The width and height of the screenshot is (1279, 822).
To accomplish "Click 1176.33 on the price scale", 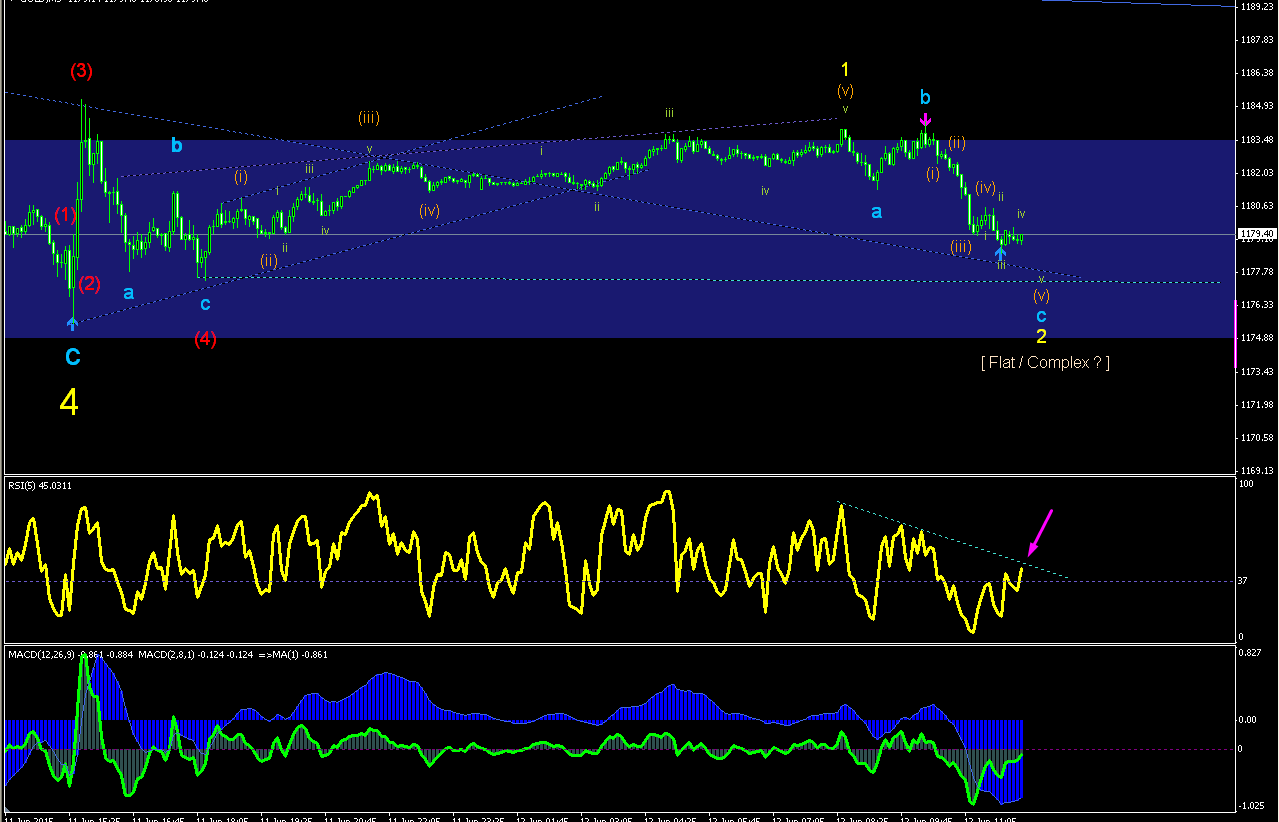I will (1256, 305).
